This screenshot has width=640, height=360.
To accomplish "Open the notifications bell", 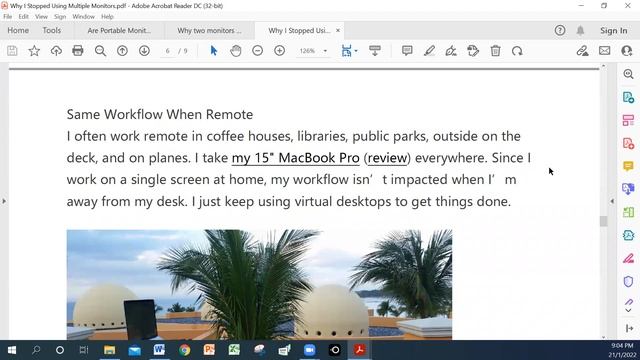I will 580,30.
